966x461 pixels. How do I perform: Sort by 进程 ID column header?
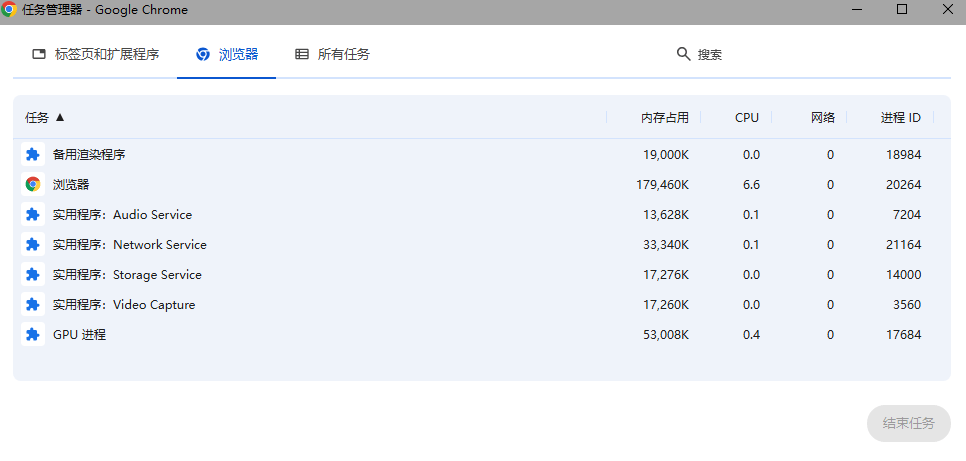[900, 117]
